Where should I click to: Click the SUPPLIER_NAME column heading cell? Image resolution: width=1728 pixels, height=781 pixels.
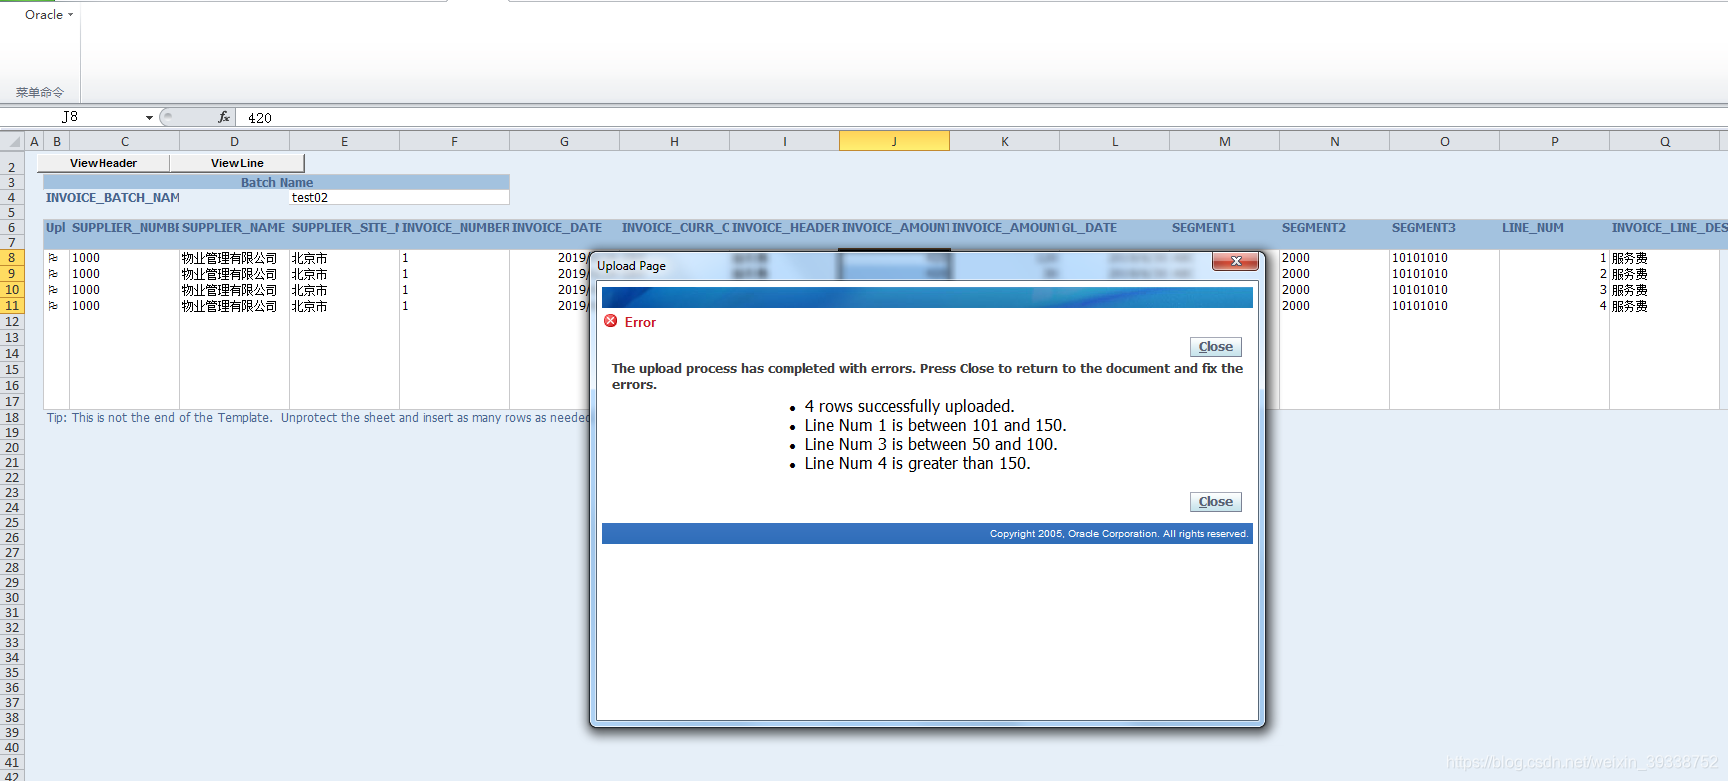[x=234, y=228]
